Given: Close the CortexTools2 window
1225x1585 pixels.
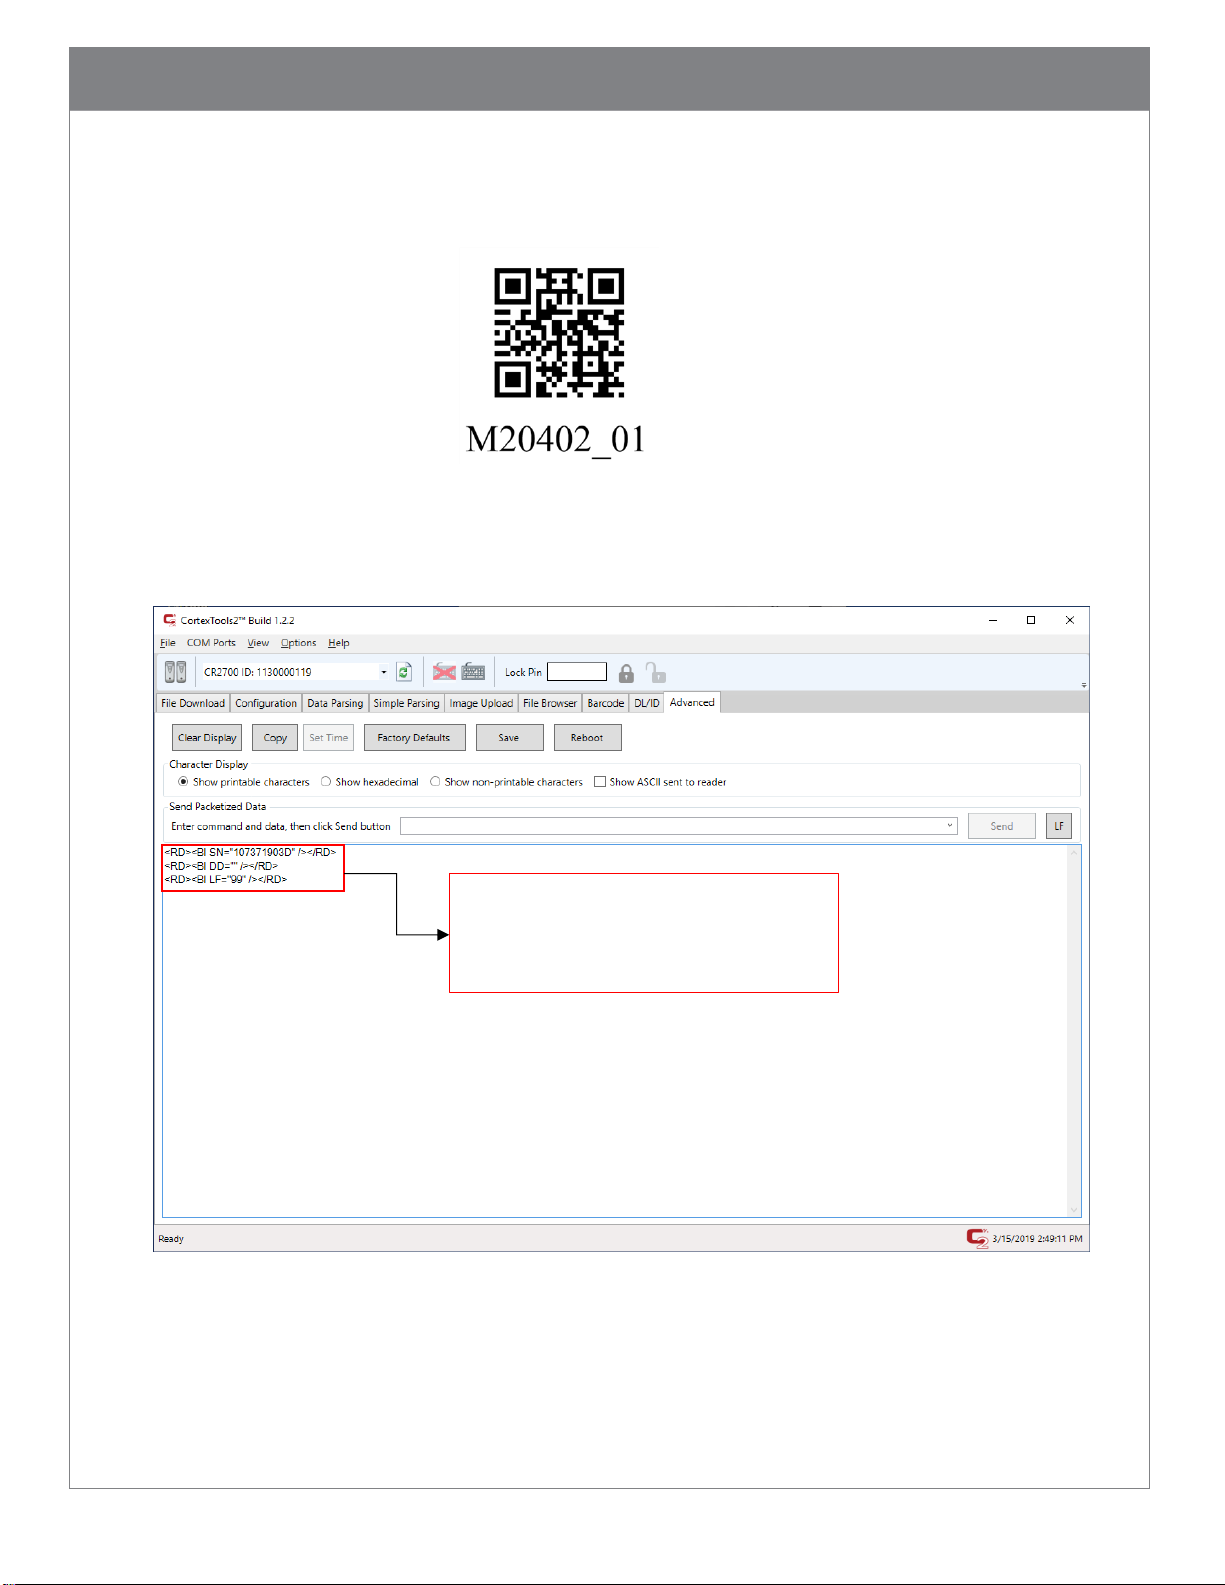Looking at the screenshot, I should click(1070, 620).
